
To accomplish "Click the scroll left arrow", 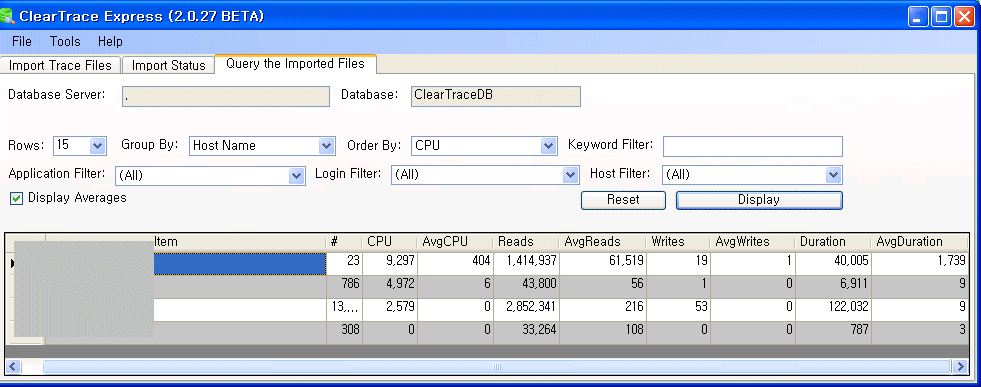I will (x=13, y=366).
